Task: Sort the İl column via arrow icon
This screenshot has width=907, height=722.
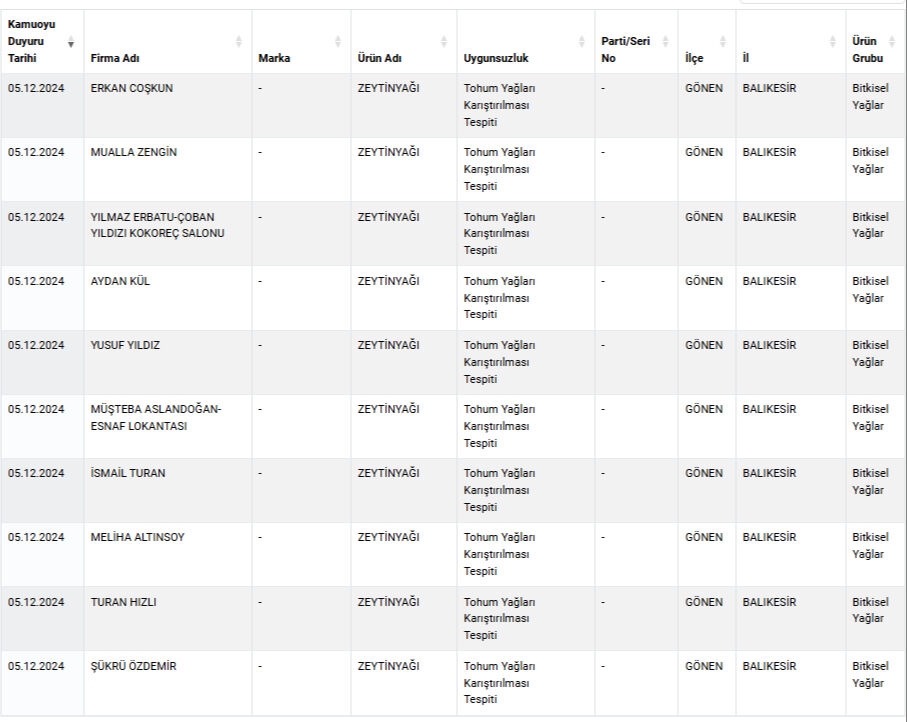Action: [833, 42]
